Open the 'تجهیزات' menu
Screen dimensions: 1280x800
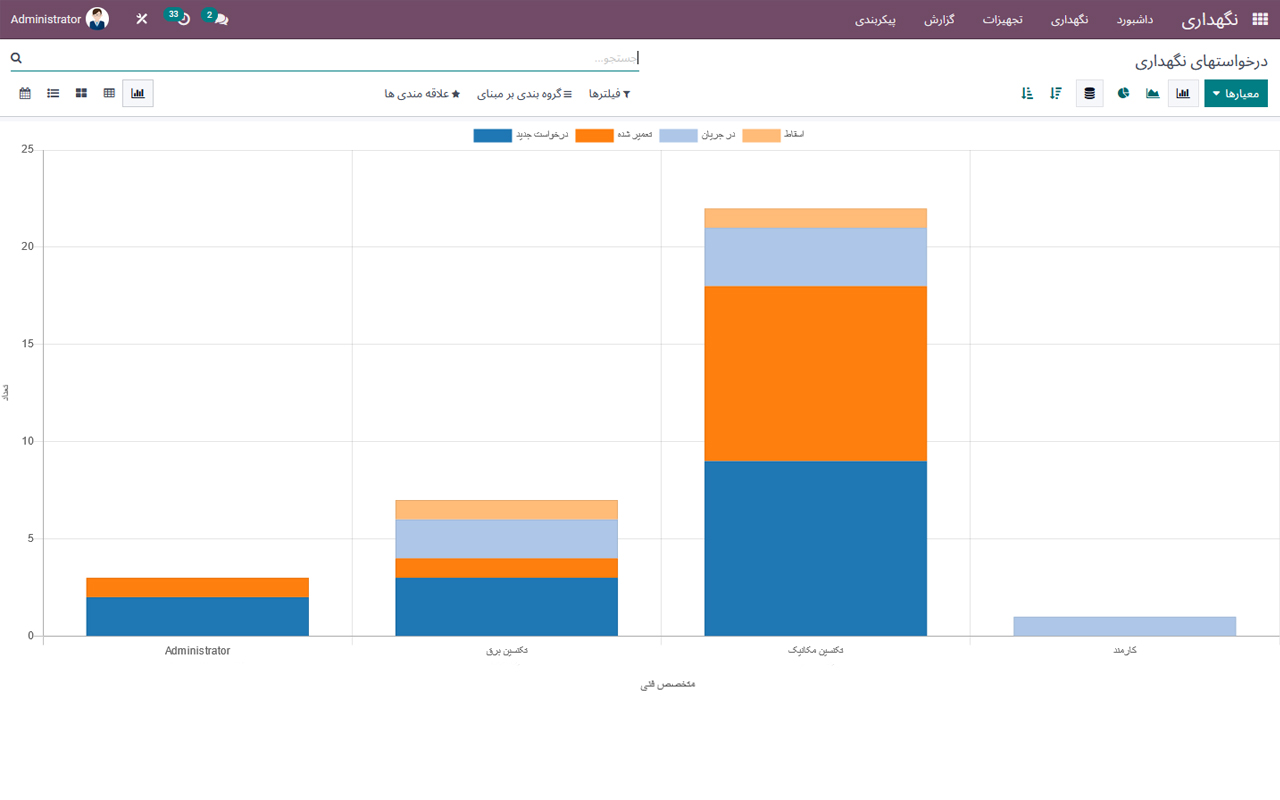click(1002, 19)
